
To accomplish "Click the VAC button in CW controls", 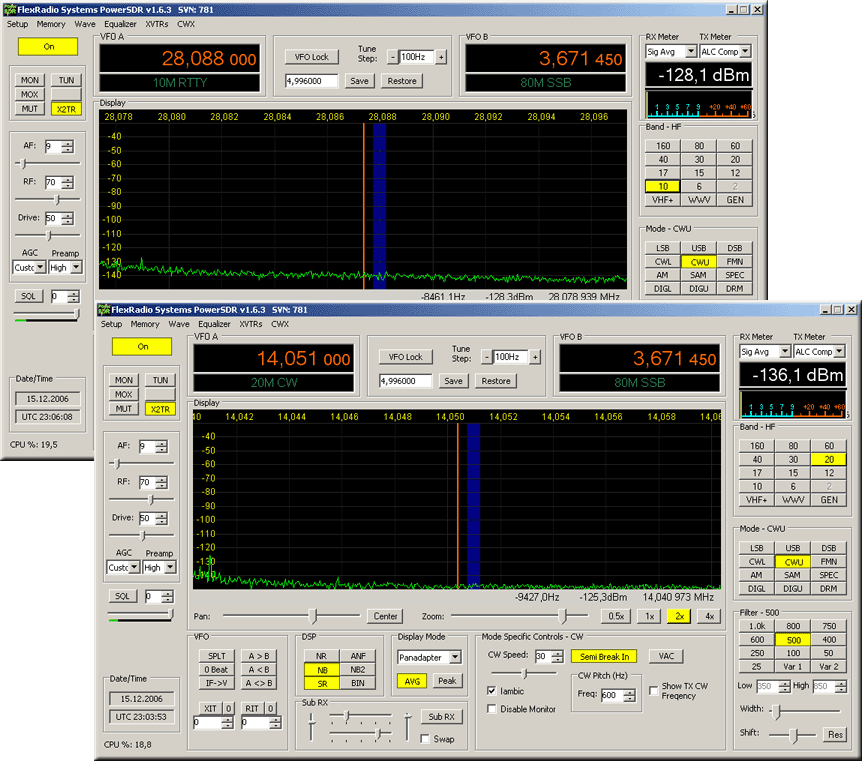I will (665, 656).
